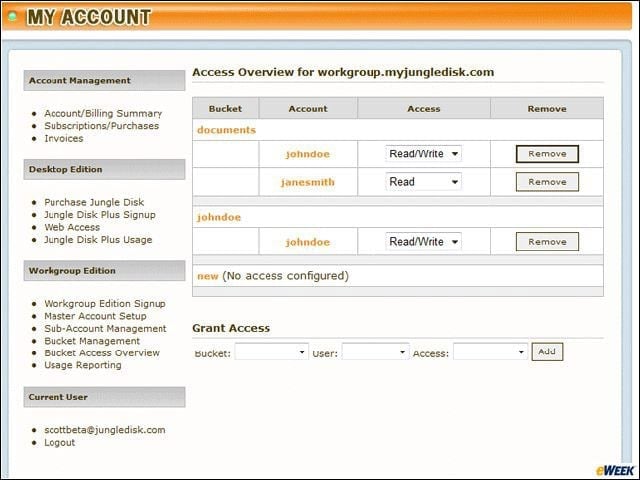Open the Web Access link
This screenshot has height=480, width=640.
(72, 227)
